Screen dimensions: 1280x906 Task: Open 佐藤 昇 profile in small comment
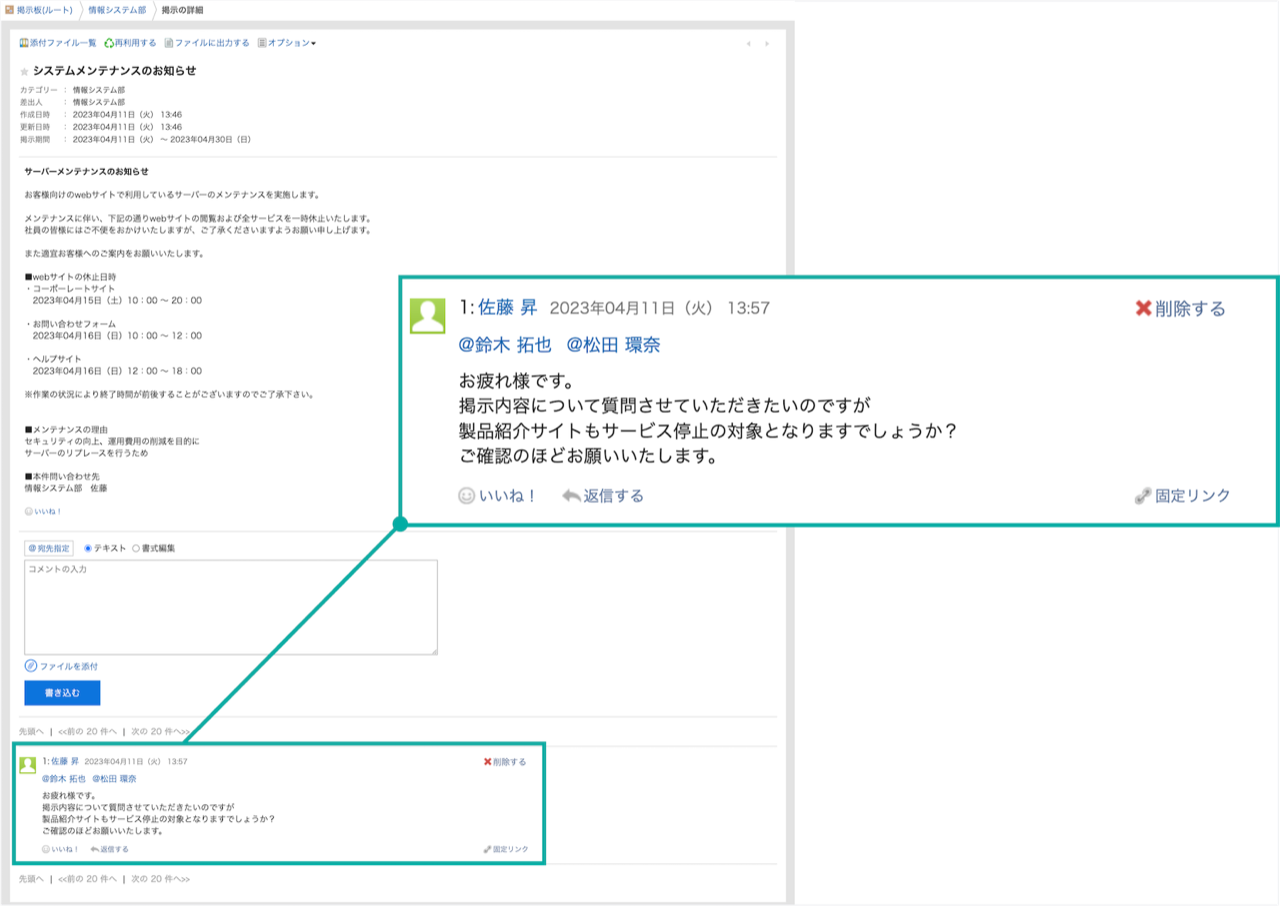pos(65,761)
